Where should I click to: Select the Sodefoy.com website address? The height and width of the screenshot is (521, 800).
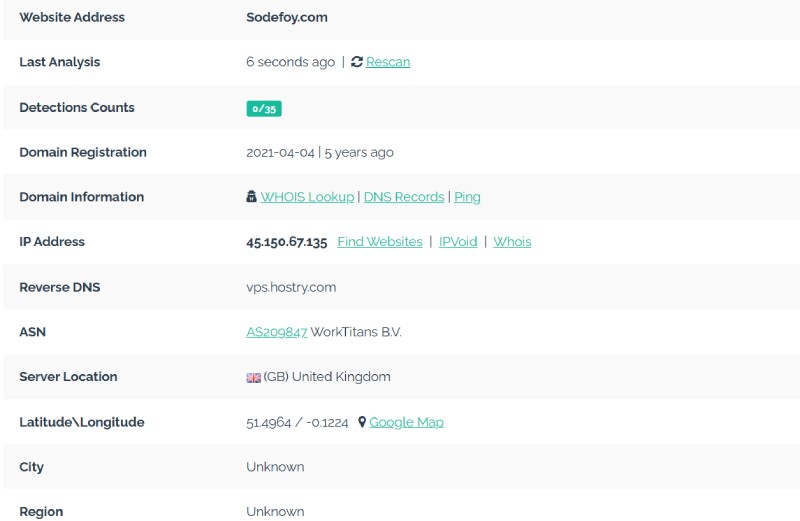click(x=287, y=17)
